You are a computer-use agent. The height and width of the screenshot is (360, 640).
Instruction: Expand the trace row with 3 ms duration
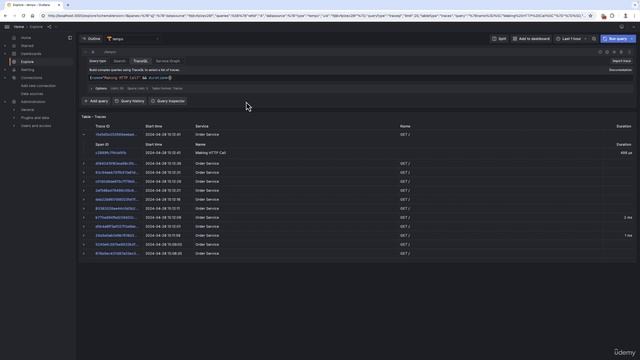[84, 218]
